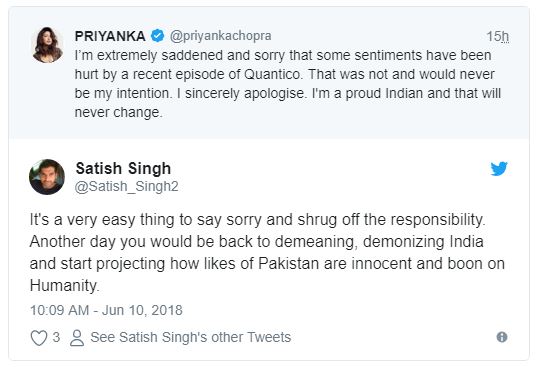Click the info circle icon
The width and height of the screenshot is (539, 367).
pos(502,337)
